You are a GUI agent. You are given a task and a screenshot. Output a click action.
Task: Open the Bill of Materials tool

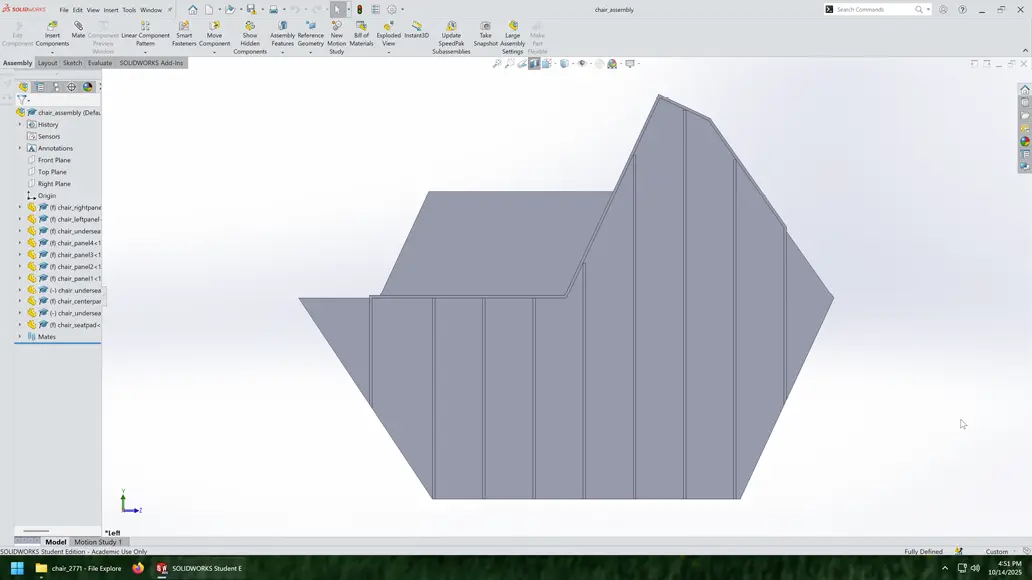pos(361,31)
